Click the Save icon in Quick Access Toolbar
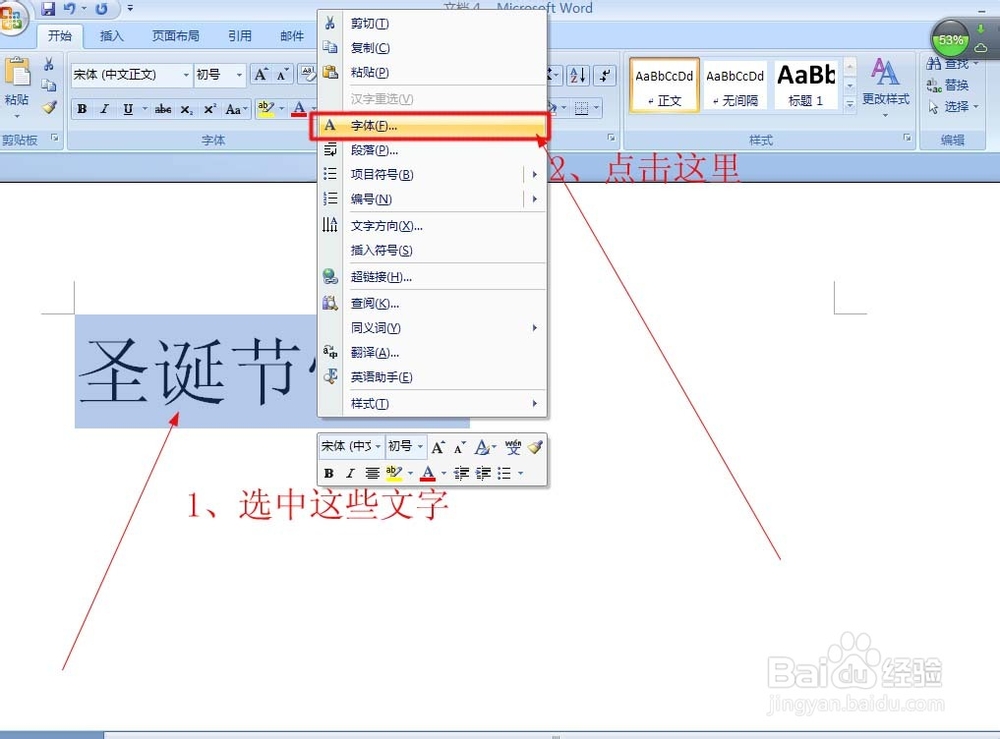Screen dimensions: 1000x739 click(x=51, y=8)
